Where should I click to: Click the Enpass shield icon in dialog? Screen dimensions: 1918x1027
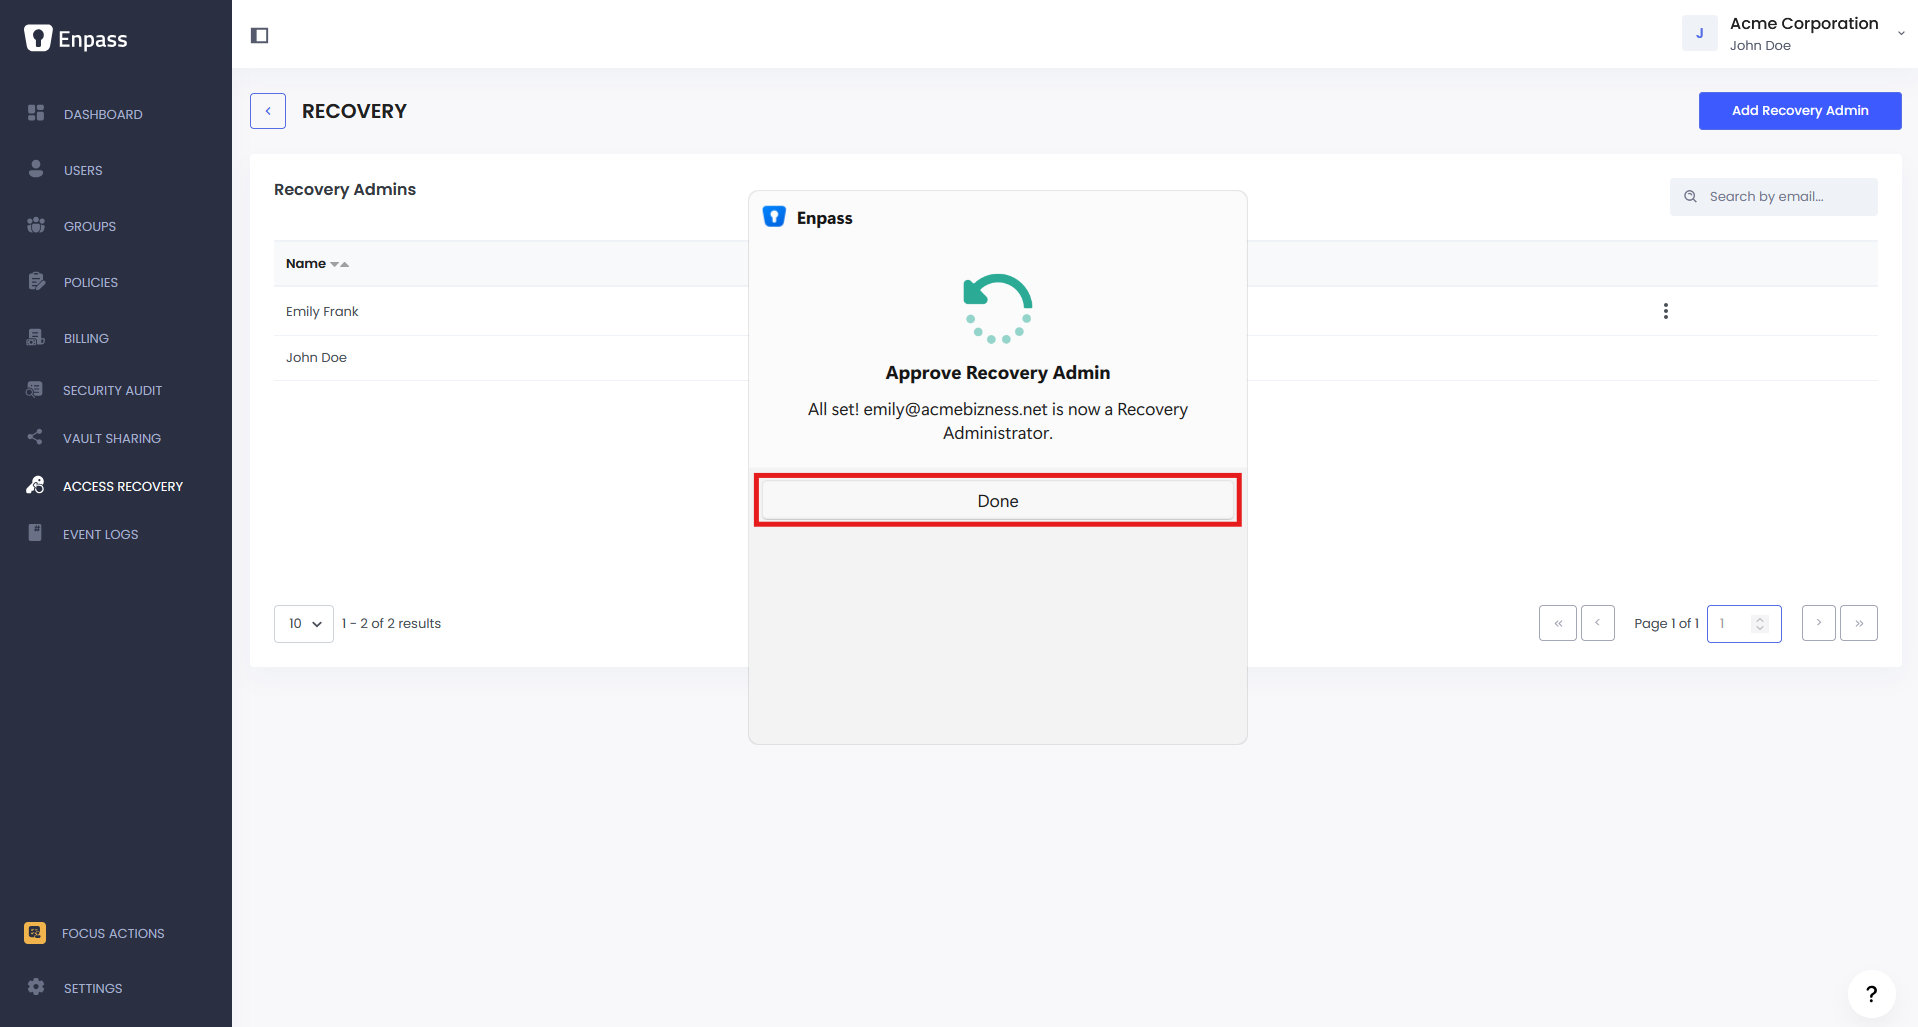tap(774, 217)
